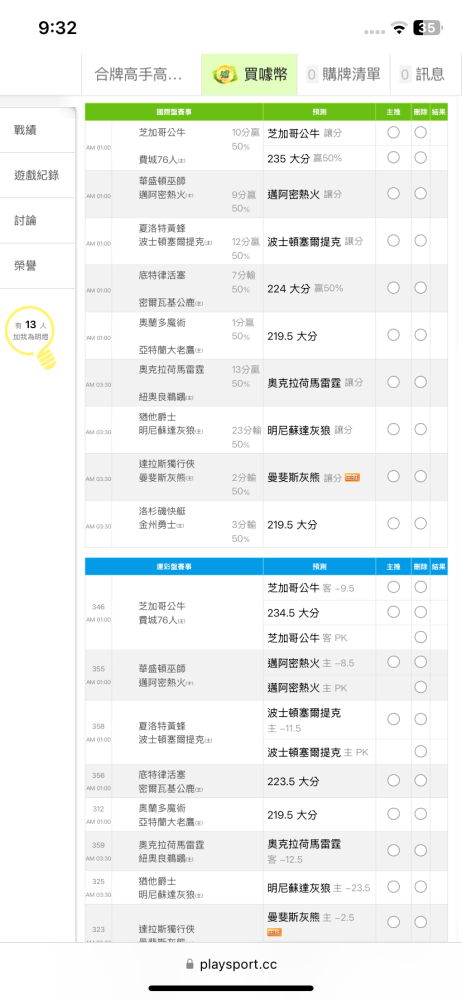Open 戰績 in the sidebar
The image size is (462, 1000).
click(38, 130)
